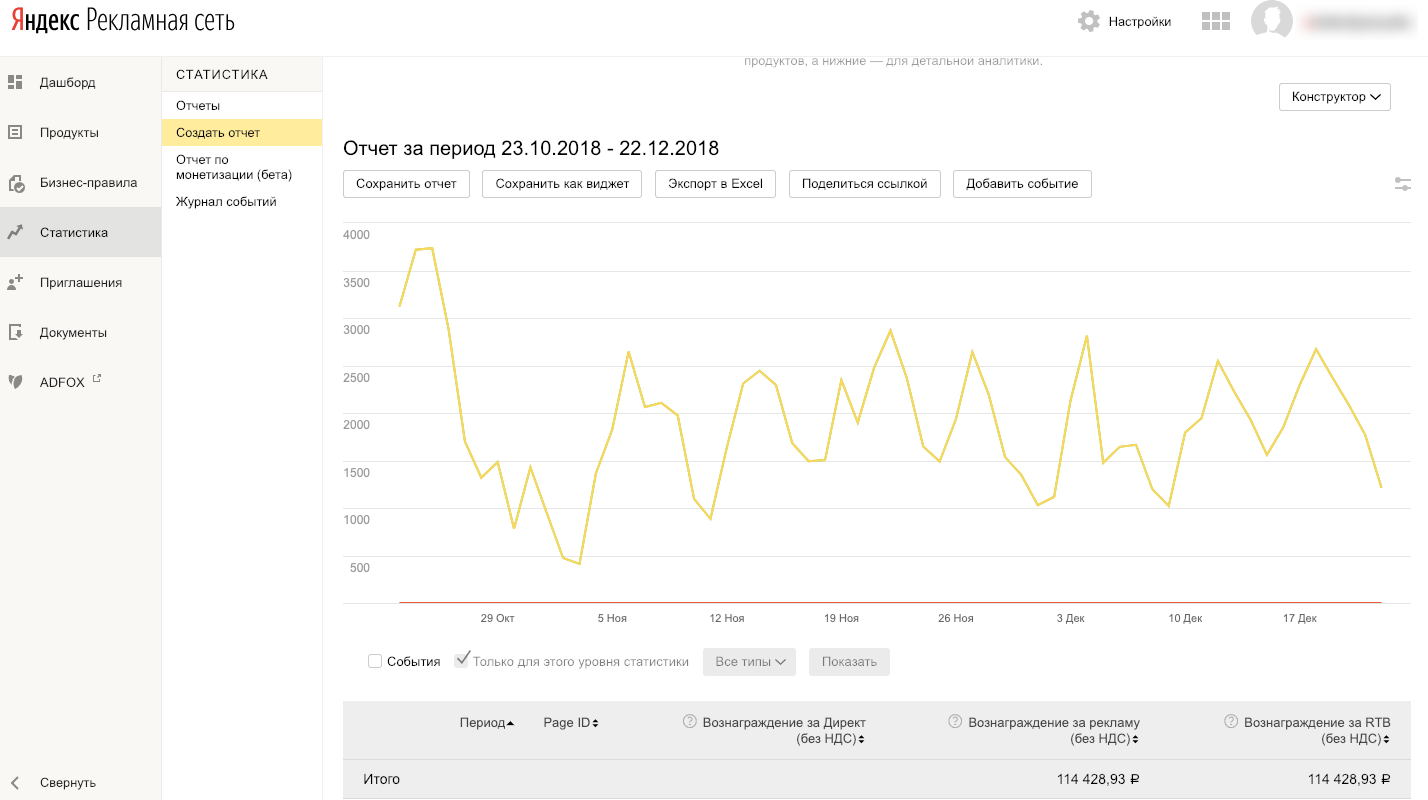Click the Products icon in sidebar
This screenshot has height=800, width=1428.
point(15,132)
